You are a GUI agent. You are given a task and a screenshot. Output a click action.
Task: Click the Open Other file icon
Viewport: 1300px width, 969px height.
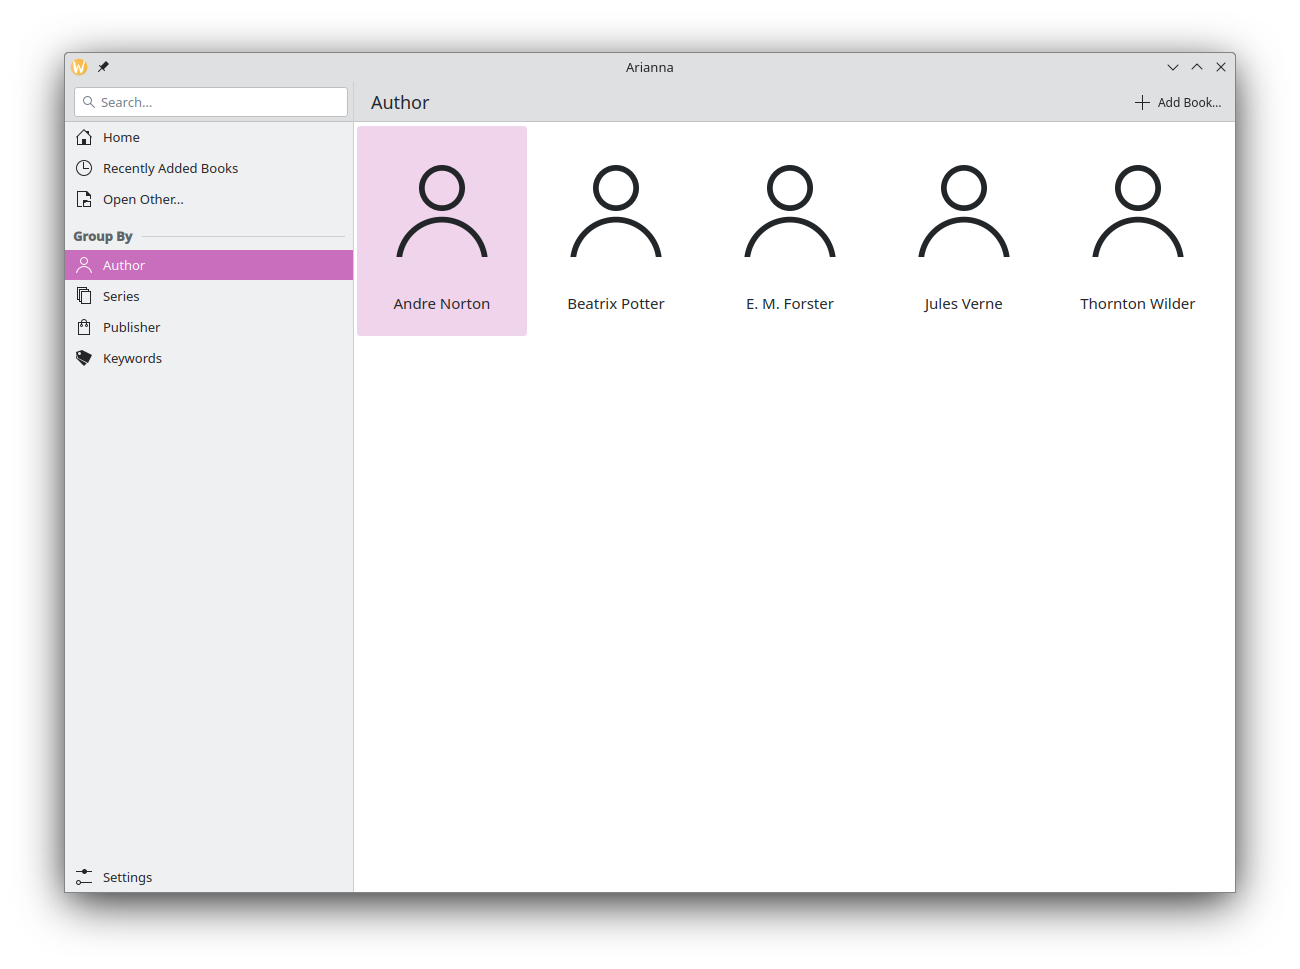pyautogui.click(x=84, y=199)
